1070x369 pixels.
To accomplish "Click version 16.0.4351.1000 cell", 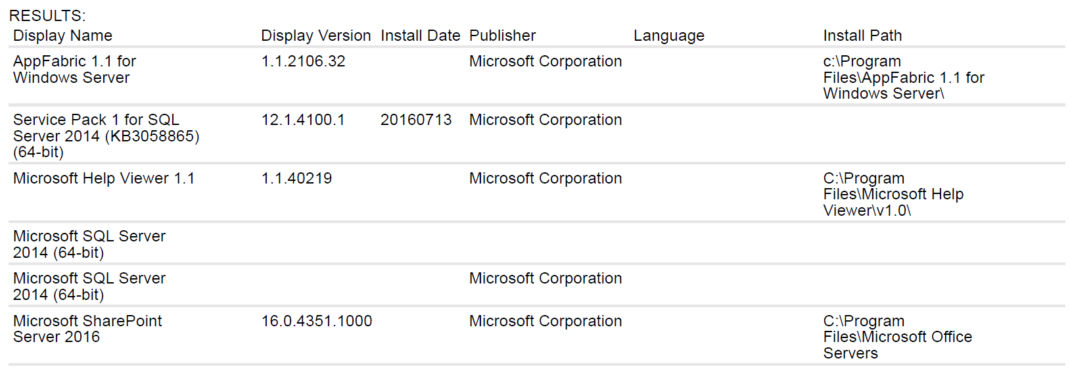I will 317,321.
